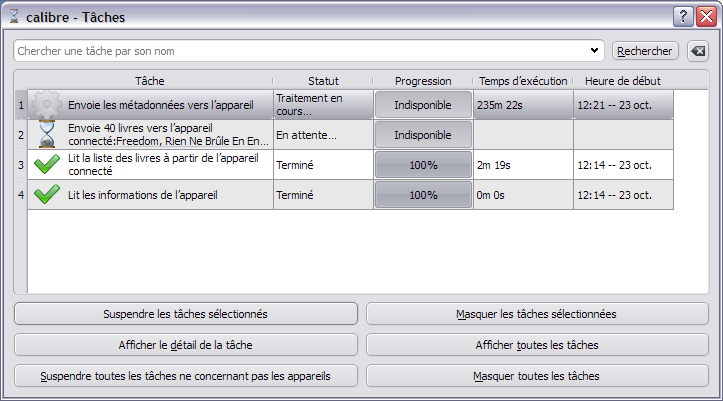Sort by the Statut column header

pyautogui.click(x=323, y=81)
